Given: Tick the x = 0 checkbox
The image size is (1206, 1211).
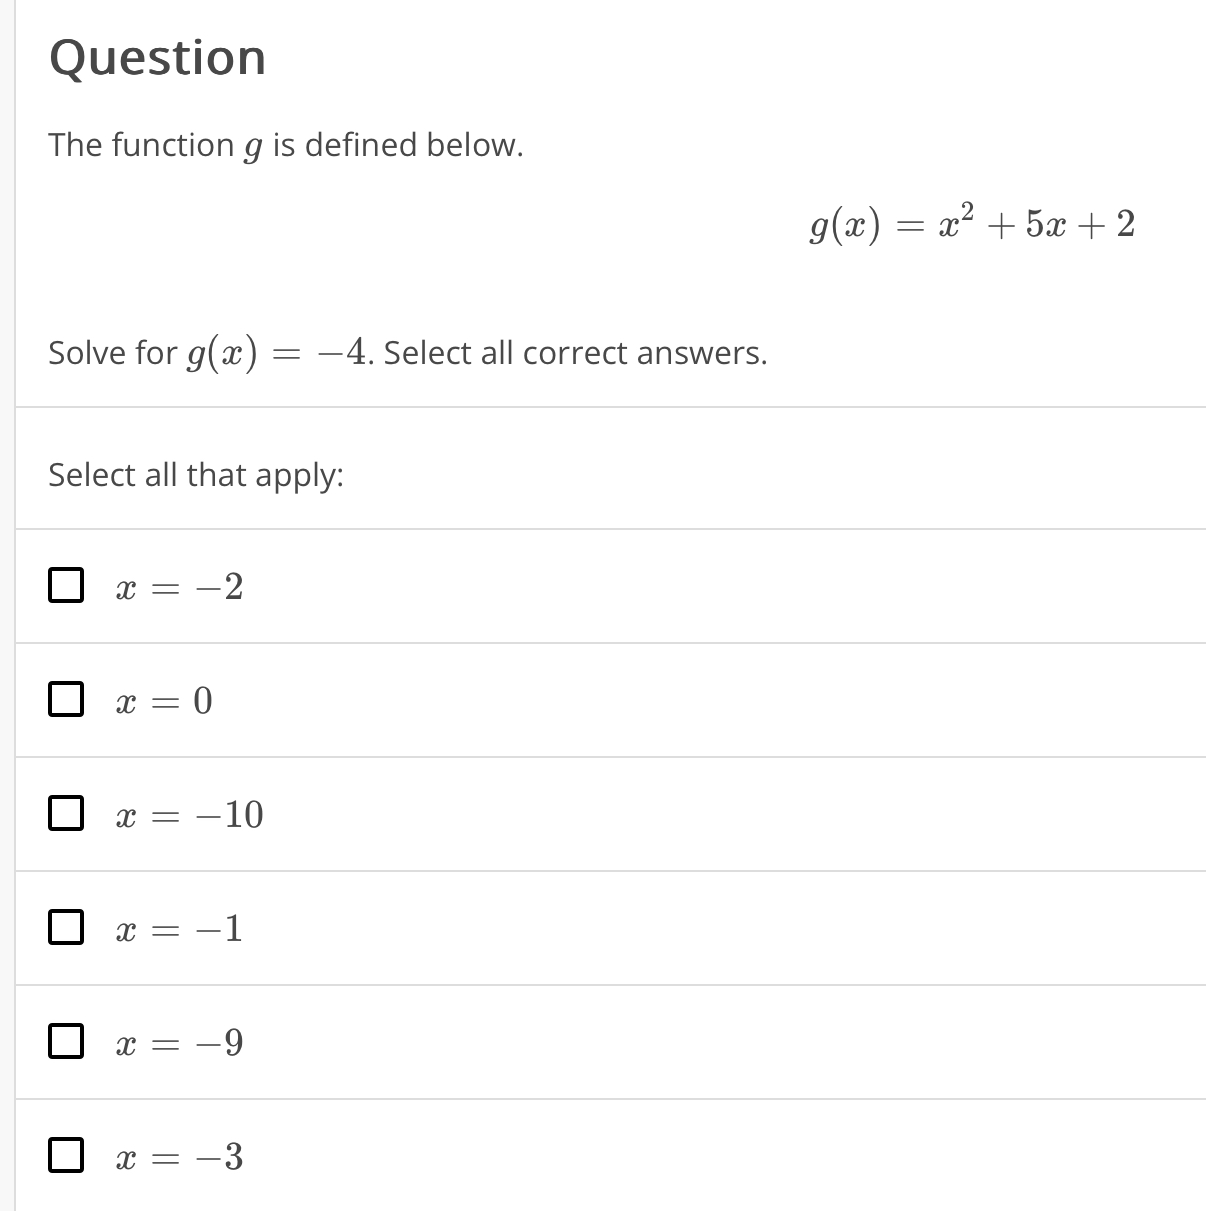Looking at the screenshot, I should (x=66, y=700).
